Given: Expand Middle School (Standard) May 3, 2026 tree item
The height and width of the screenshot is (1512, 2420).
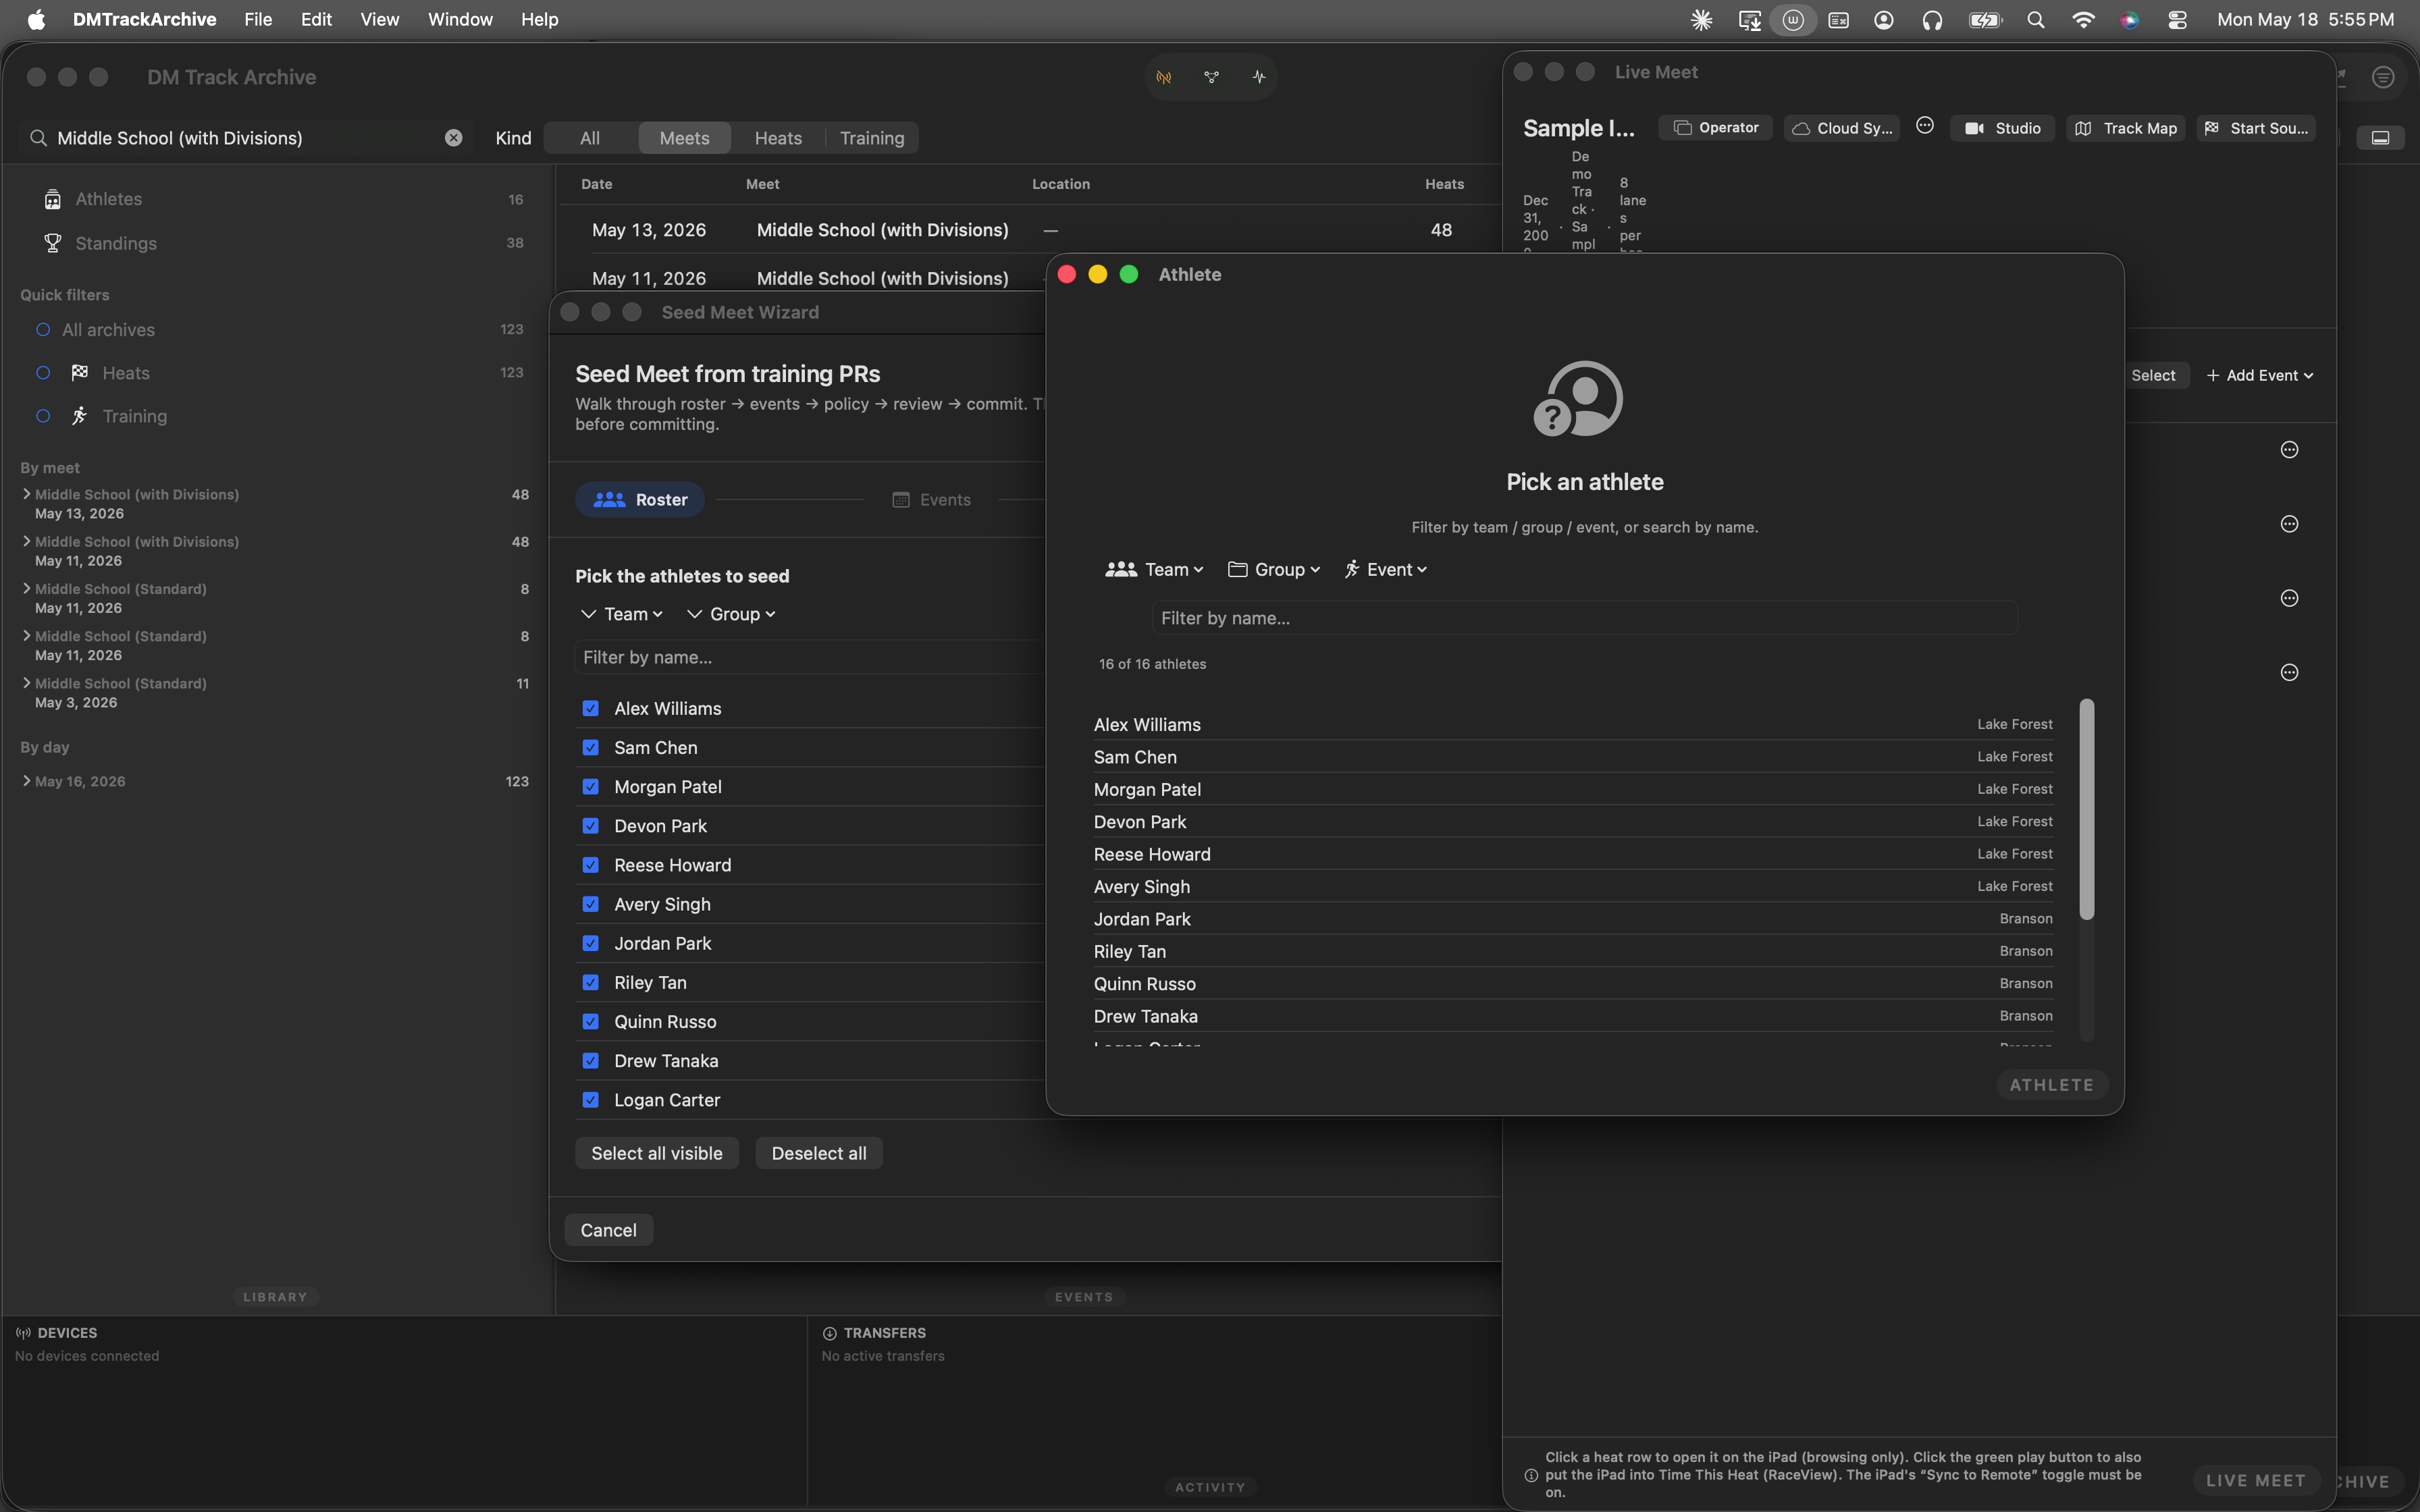Looking at the screenshot, I should 26,683.
